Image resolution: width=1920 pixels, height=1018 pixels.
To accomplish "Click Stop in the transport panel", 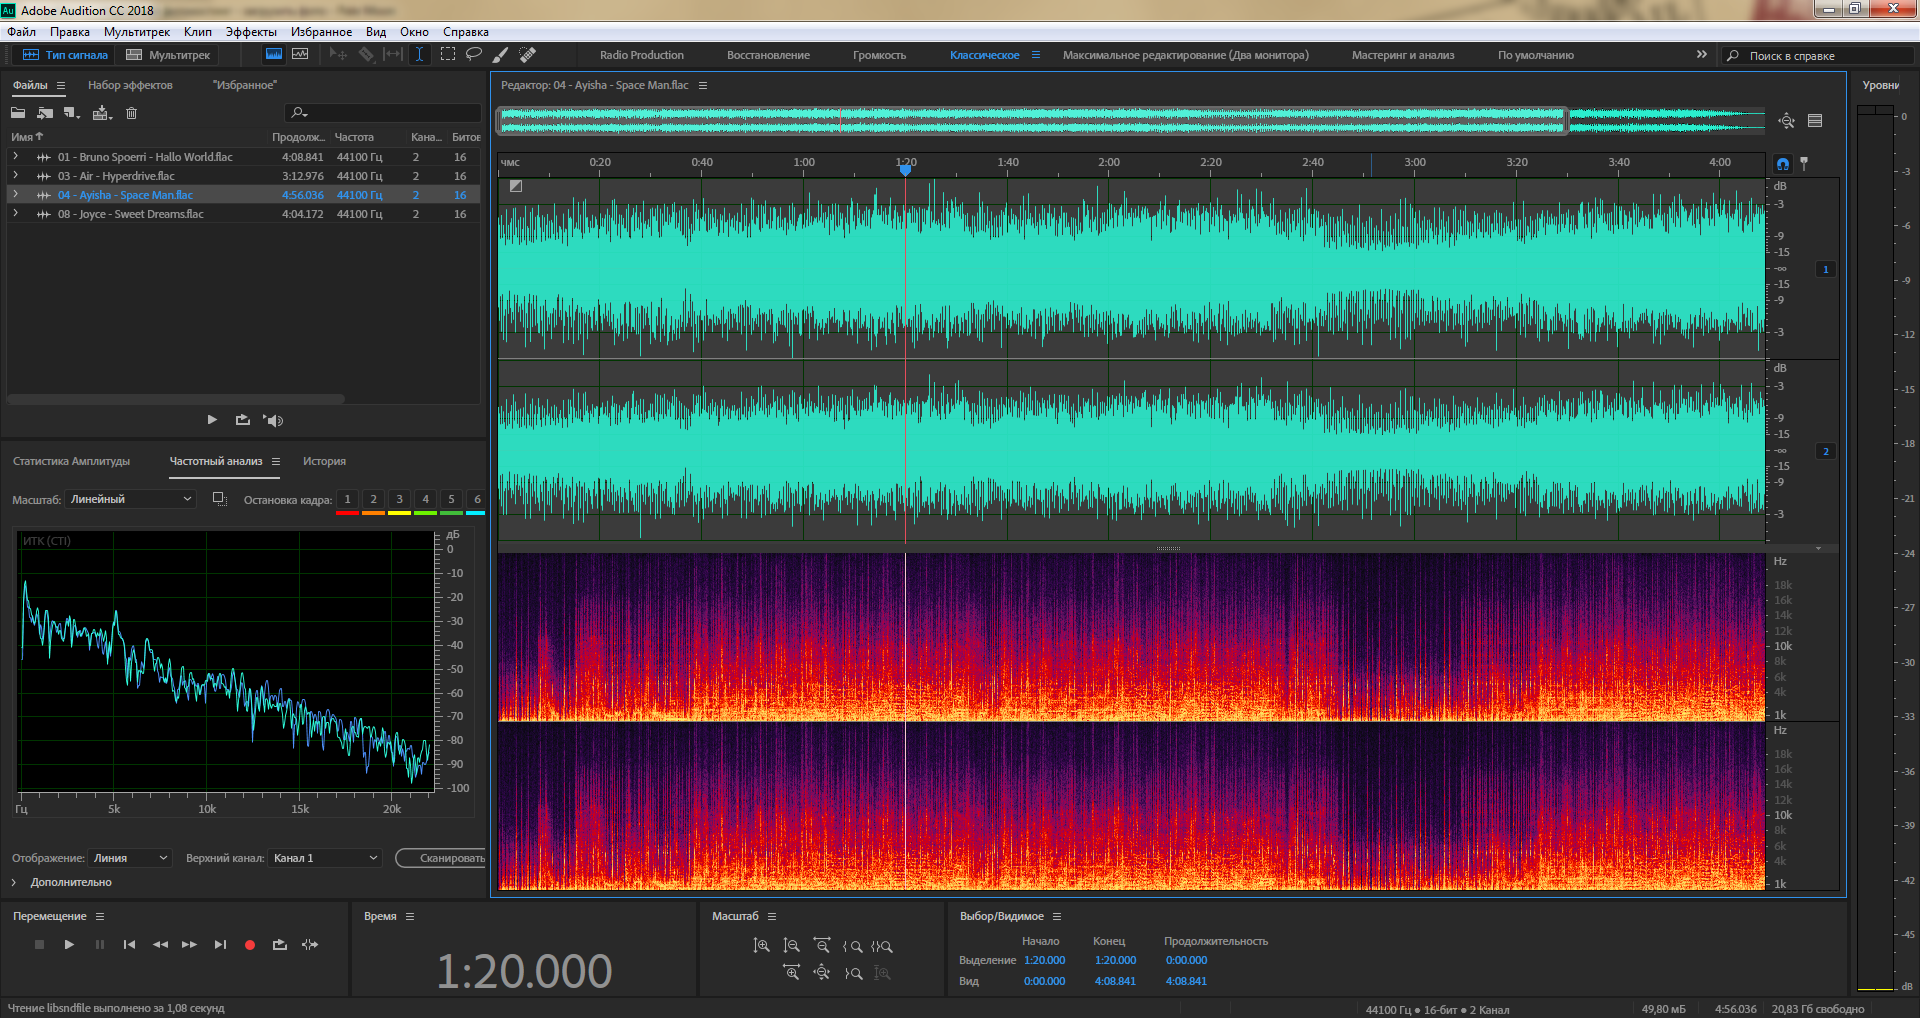I will coord(39,944).
